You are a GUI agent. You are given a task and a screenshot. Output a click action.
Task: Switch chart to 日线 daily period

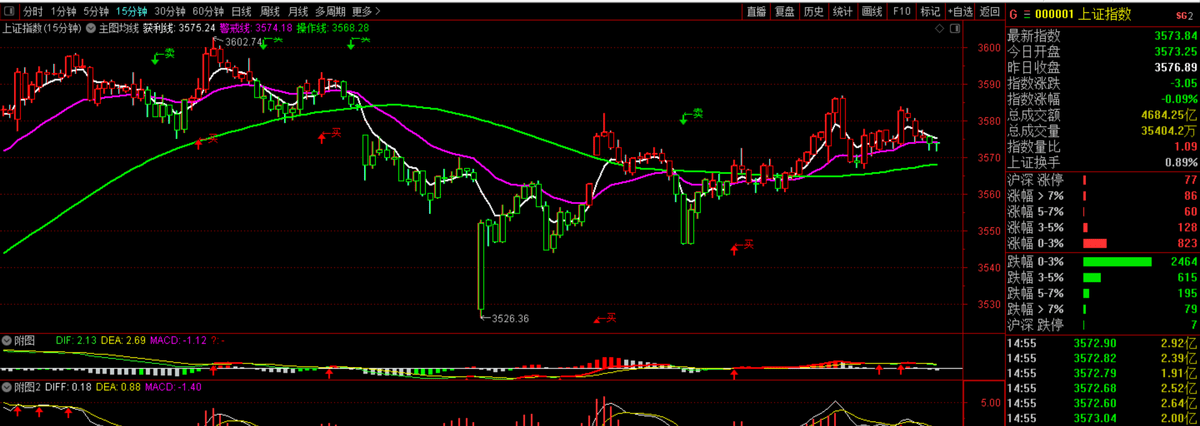(x=241, y=12)
